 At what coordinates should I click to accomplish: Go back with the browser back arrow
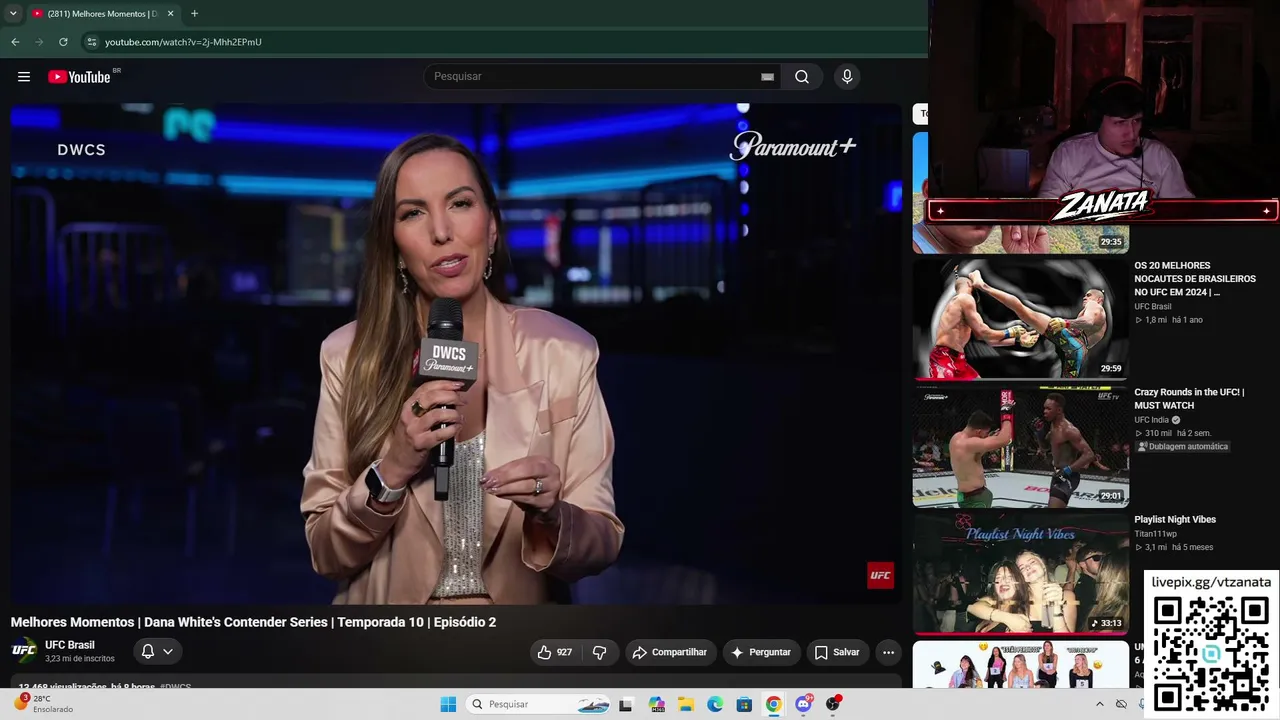pos(15,42)
